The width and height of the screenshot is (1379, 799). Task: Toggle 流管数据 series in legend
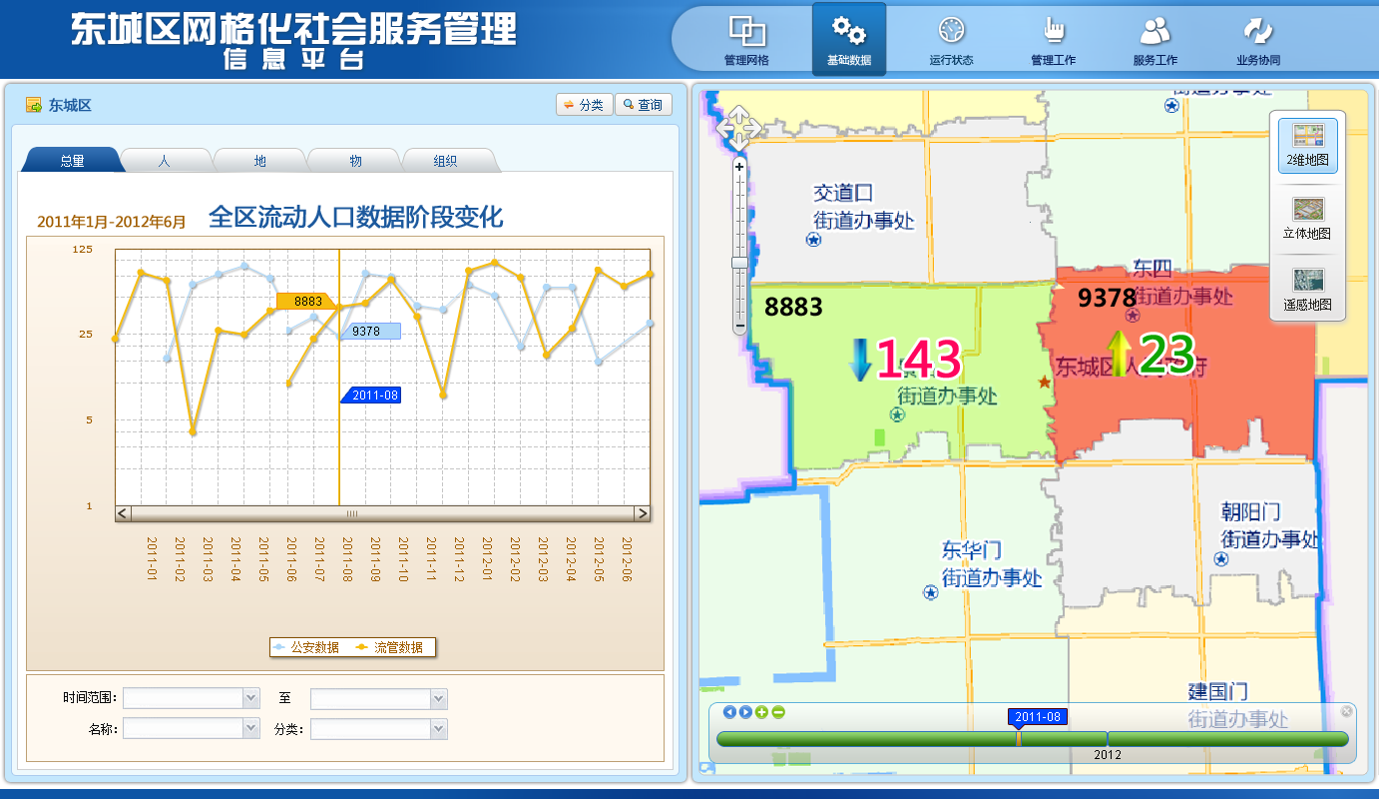click(x=390, y=648)
